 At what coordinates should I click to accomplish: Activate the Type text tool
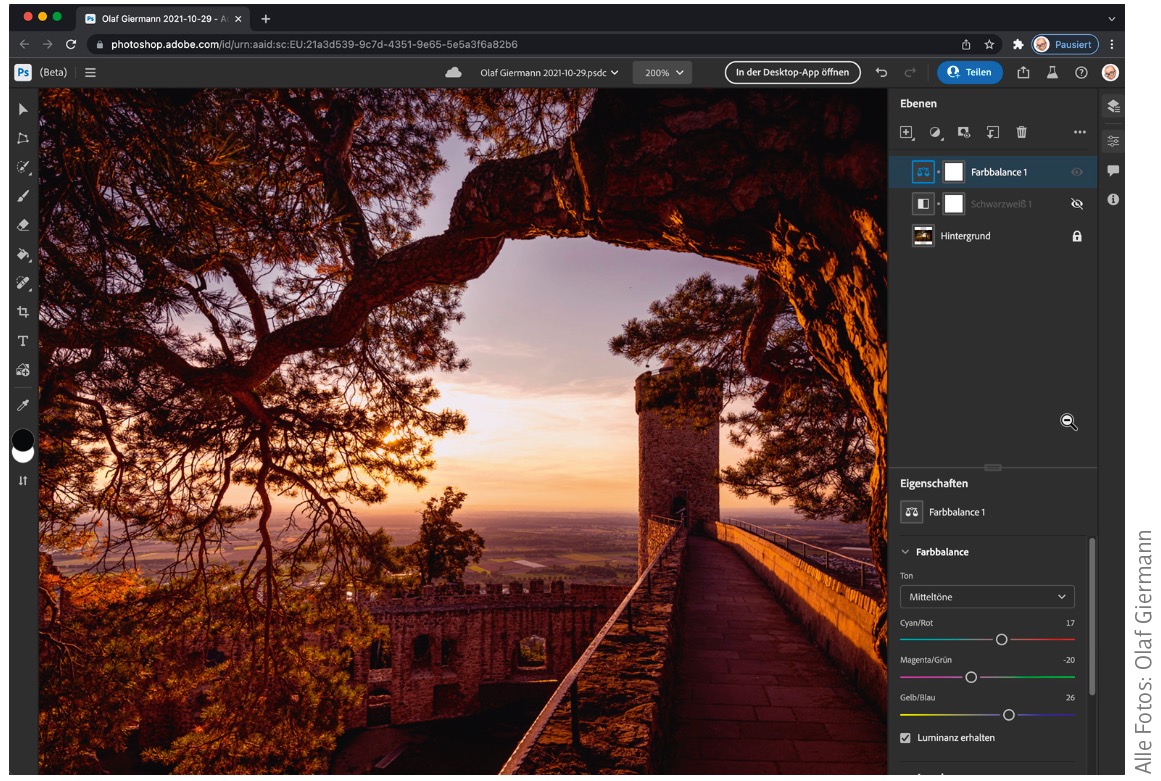[x=23, y=341]
